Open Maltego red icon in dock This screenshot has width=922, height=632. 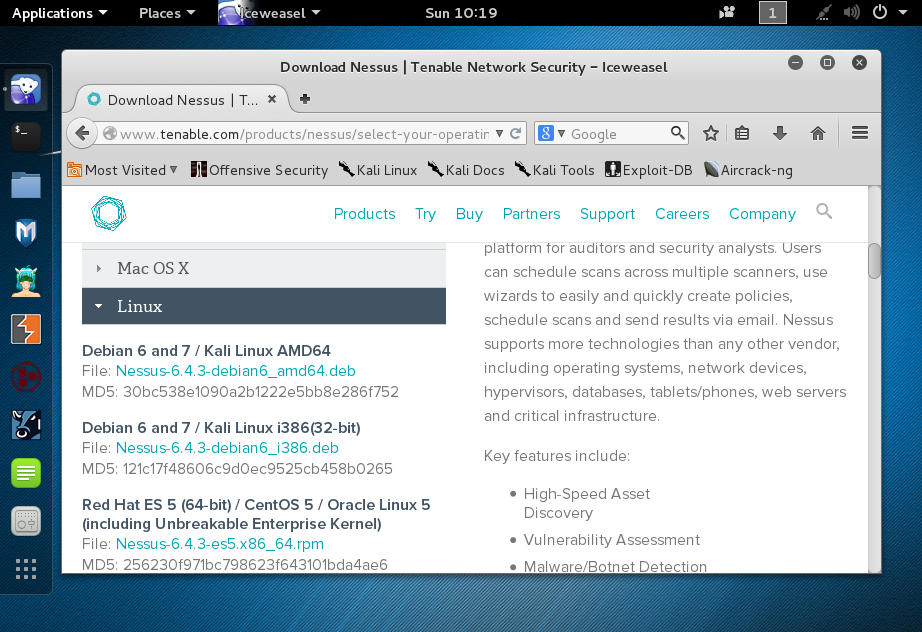(x=26, y=377)
